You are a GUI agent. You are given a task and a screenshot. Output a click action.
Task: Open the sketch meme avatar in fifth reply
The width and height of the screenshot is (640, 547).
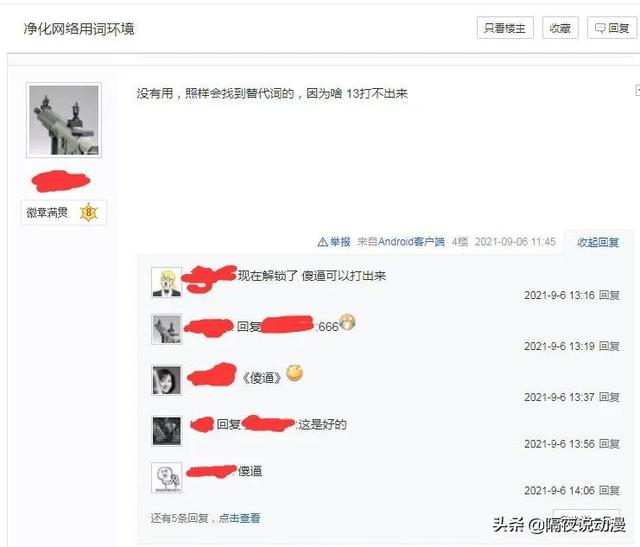pos(167,478)
